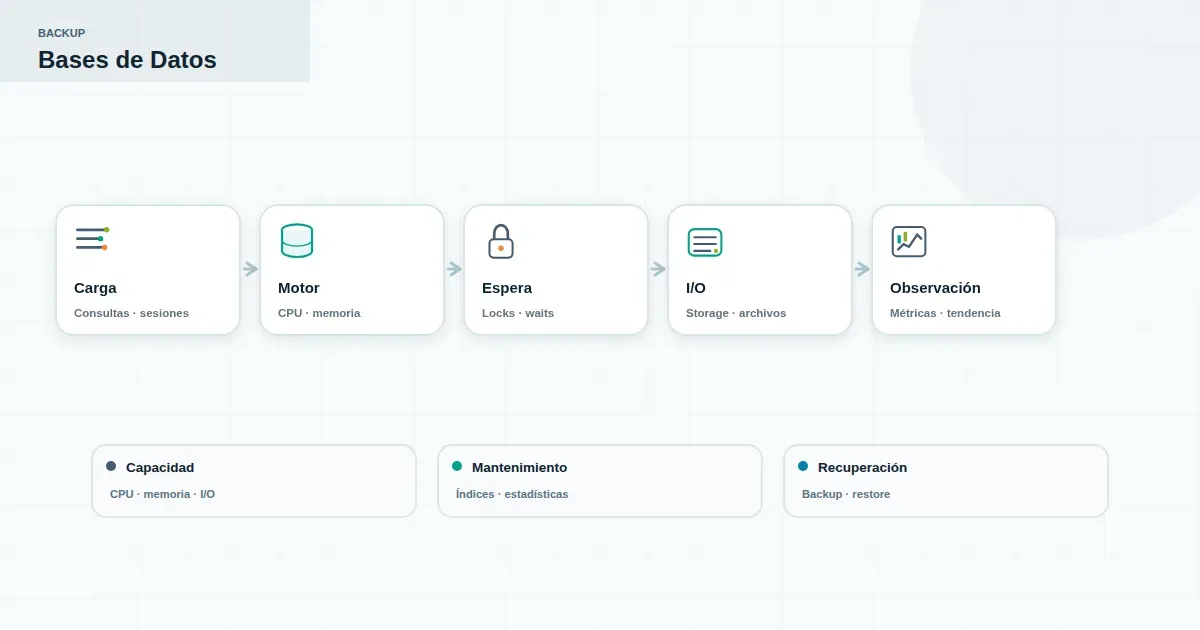Image resolution: width=1200 pixels, height=630 pixels.
Task: Click the Carga query-lines icon
Action: tap(92, 239)
